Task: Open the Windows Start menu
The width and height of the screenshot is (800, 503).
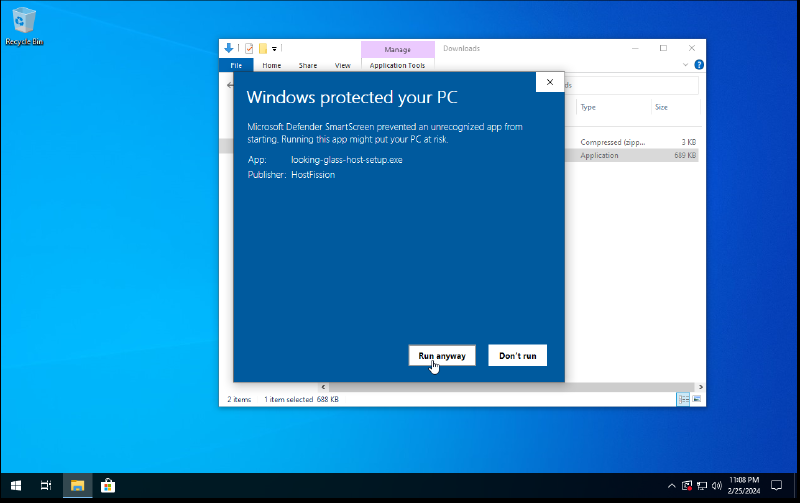Action: tap(16, 486)
